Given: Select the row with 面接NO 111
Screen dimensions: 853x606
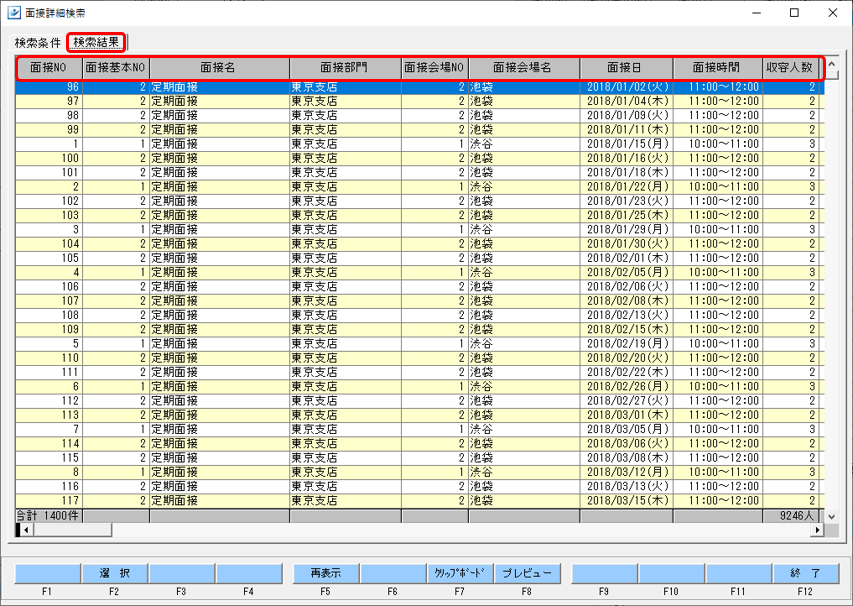Looking at the screenshot, I should (419, 372).
